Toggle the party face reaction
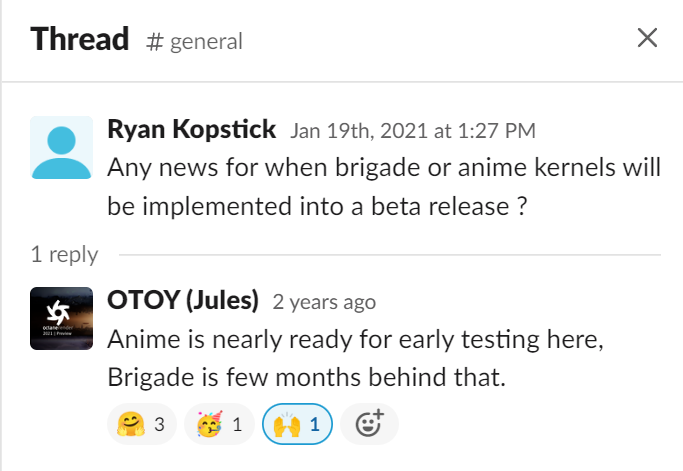 (220, 424)
